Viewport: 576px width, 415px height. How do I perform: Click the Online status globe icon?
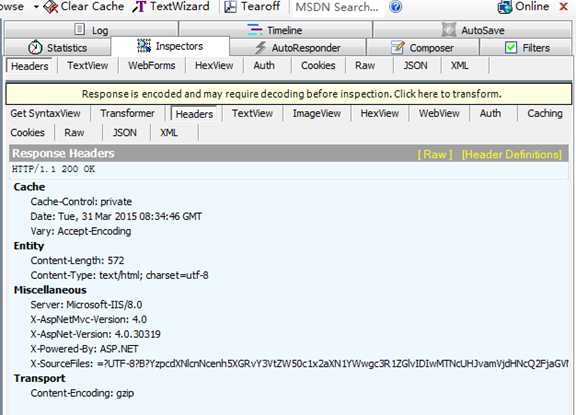pyautogui.click(x=504, y=7)
